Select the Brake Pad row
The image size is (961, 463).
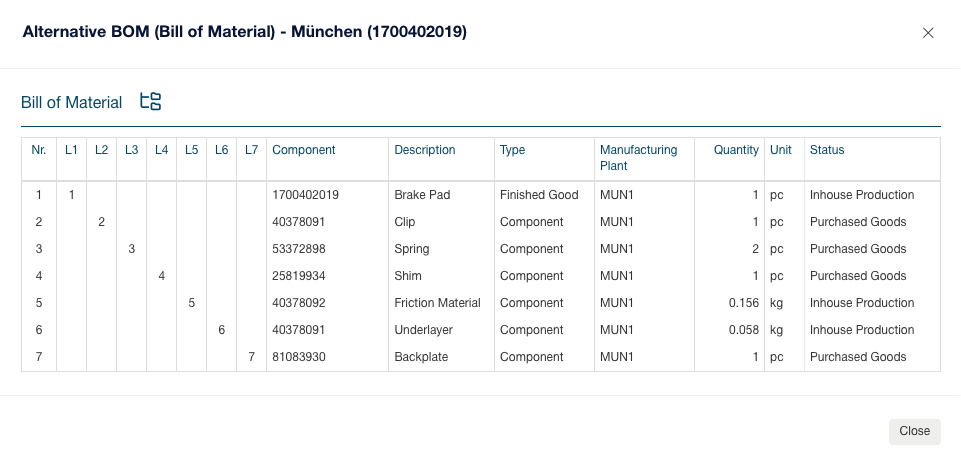(422, 195)
